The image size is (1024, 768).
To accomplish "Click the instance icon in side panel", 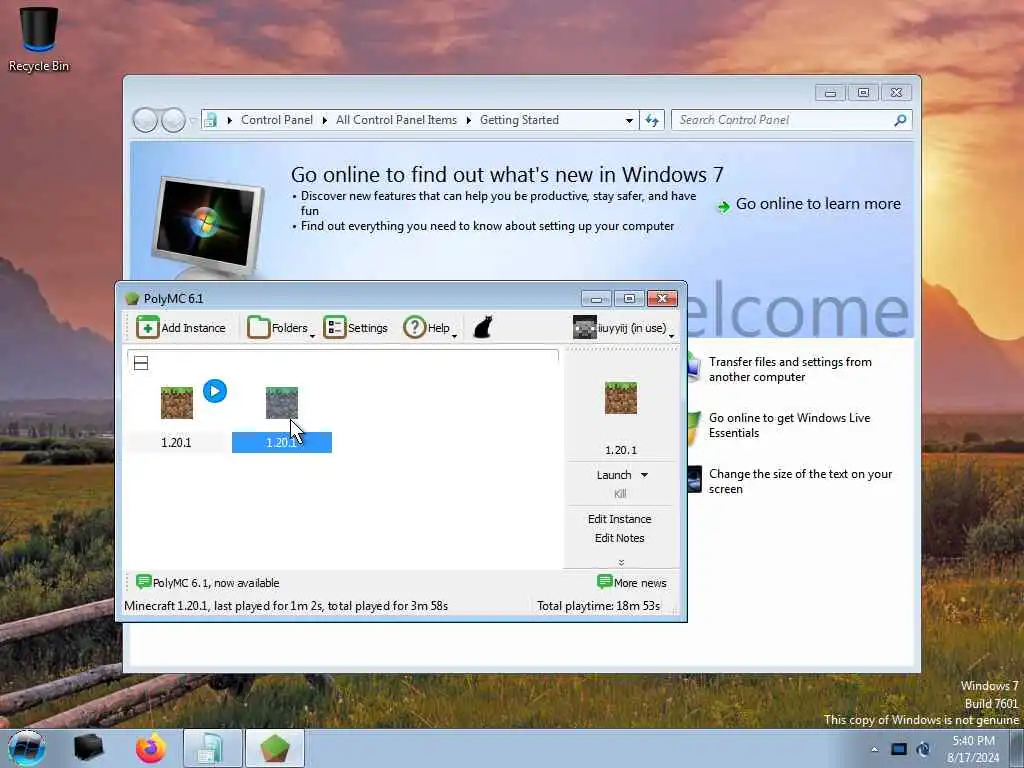I will (620, 398).
